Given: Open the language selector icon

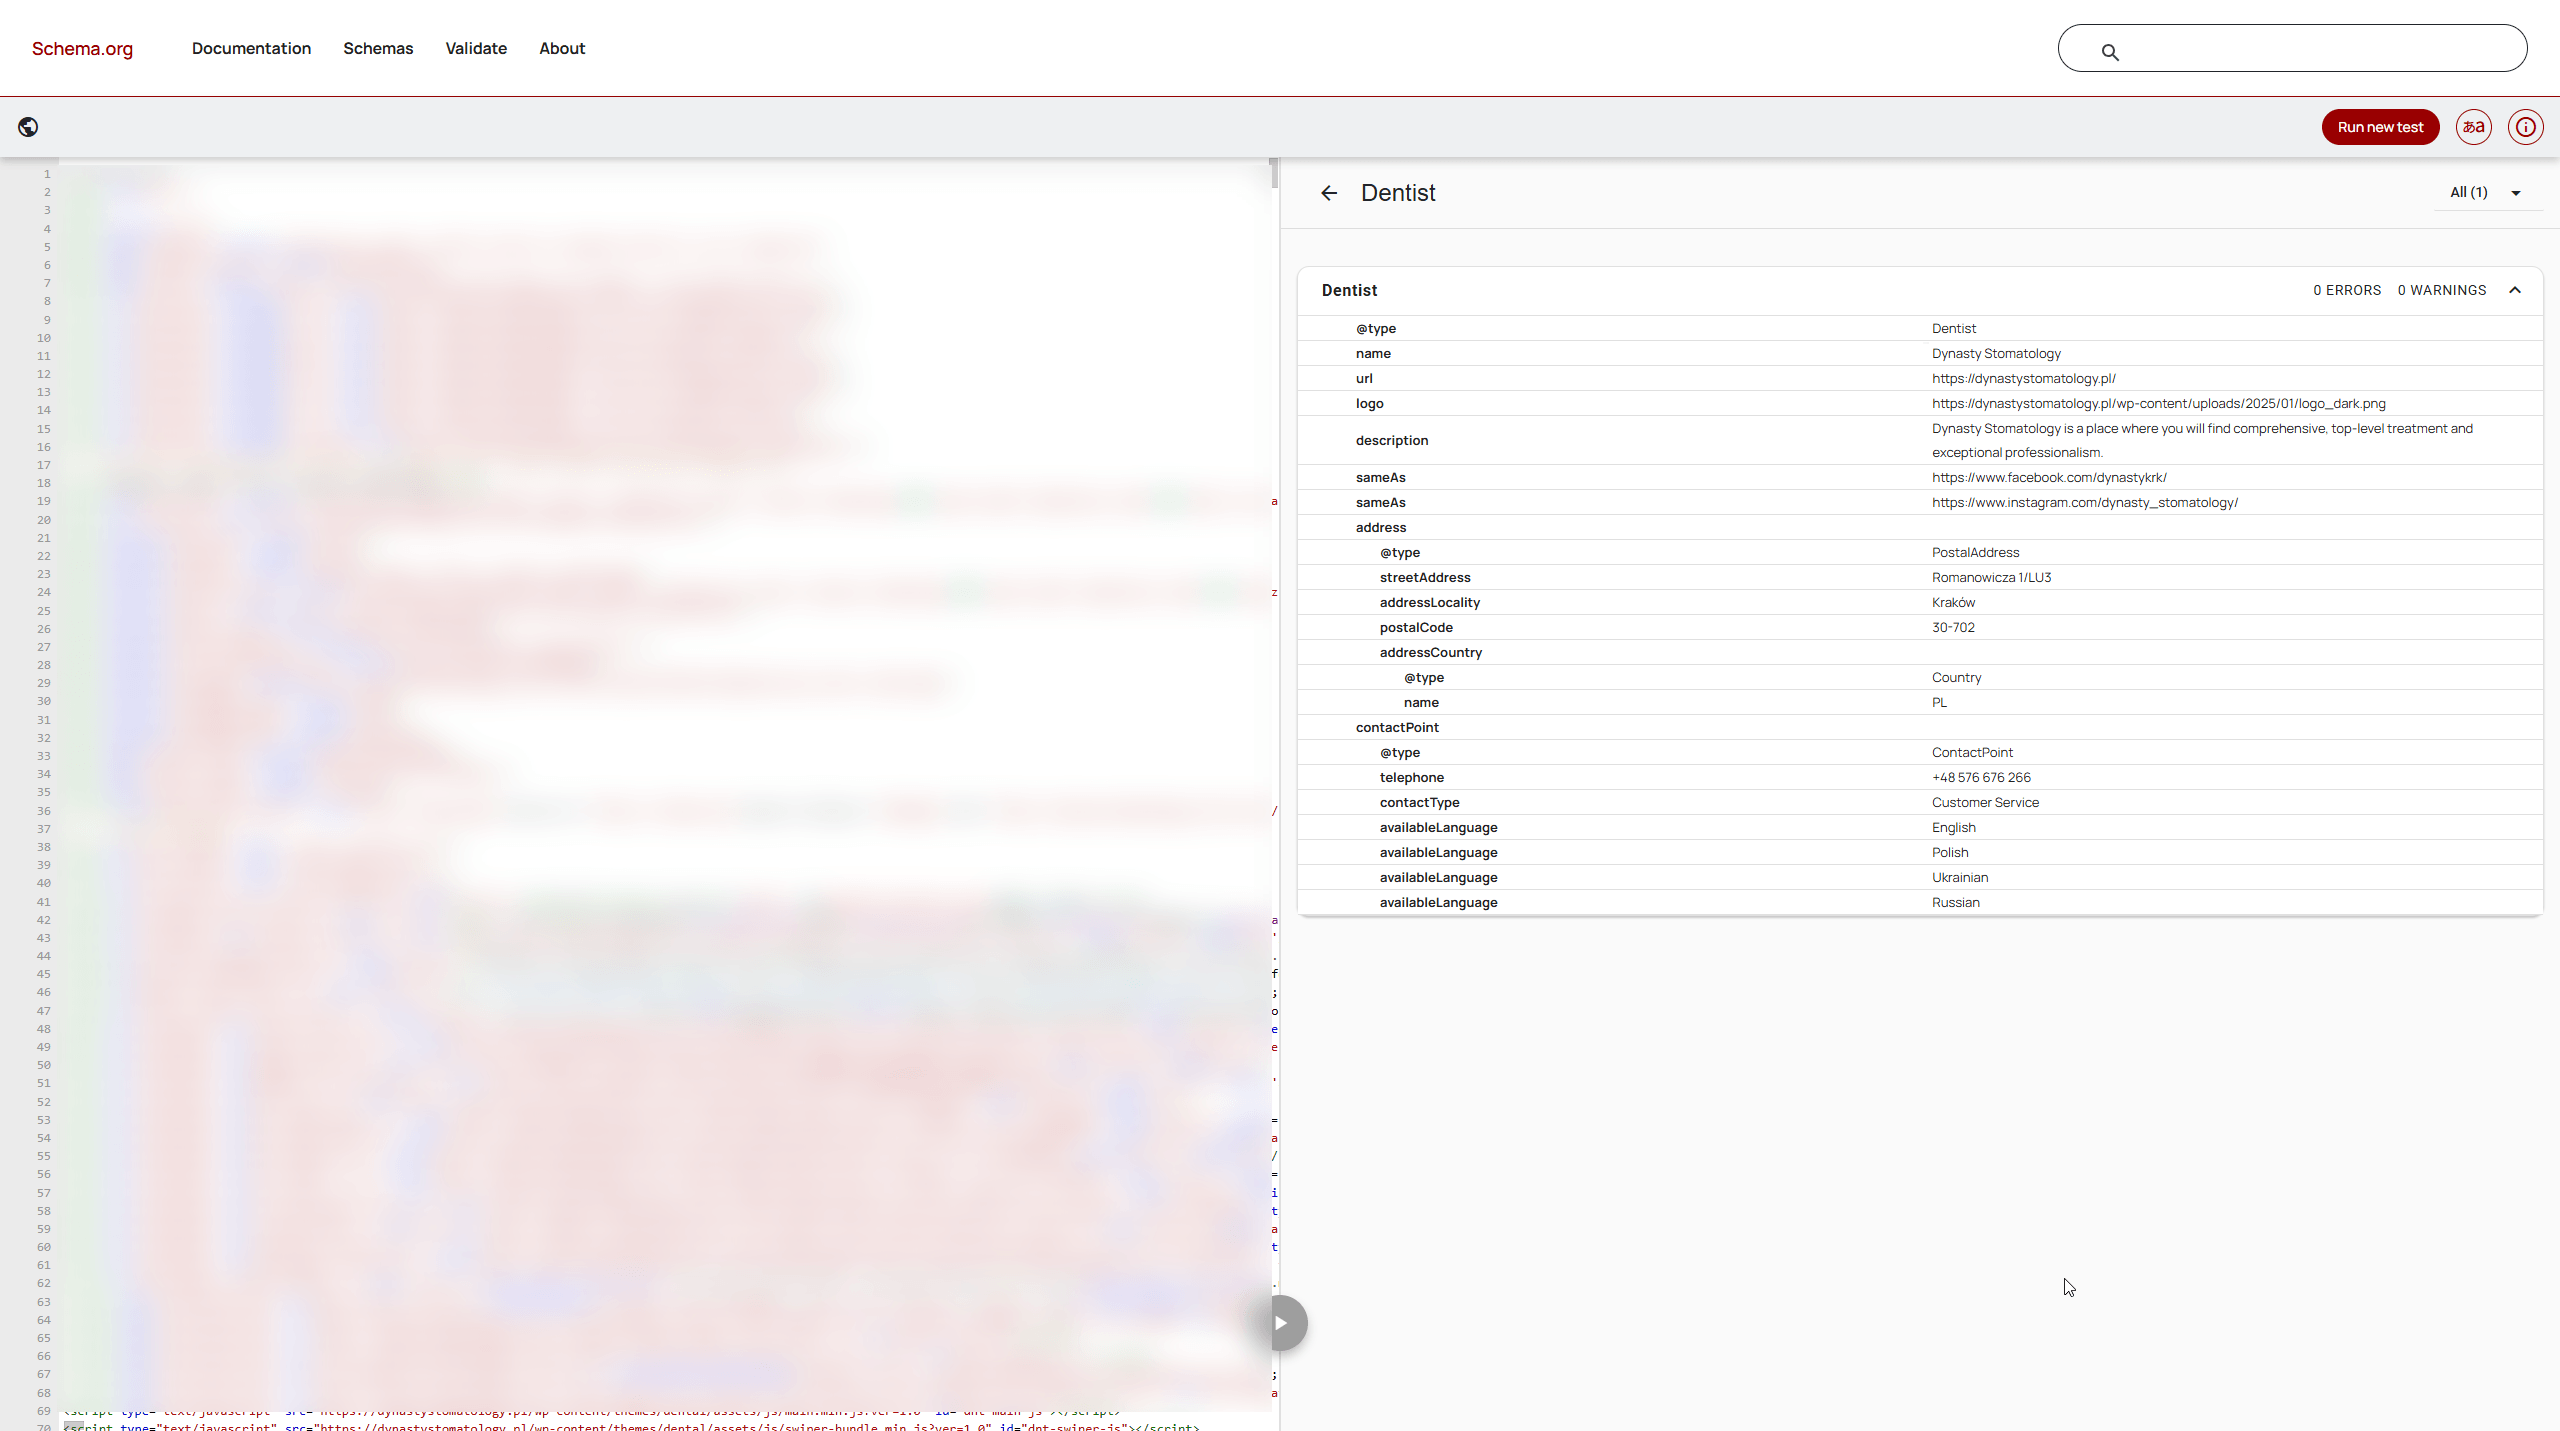Looking at the screenshot, I should [2474, 127].
